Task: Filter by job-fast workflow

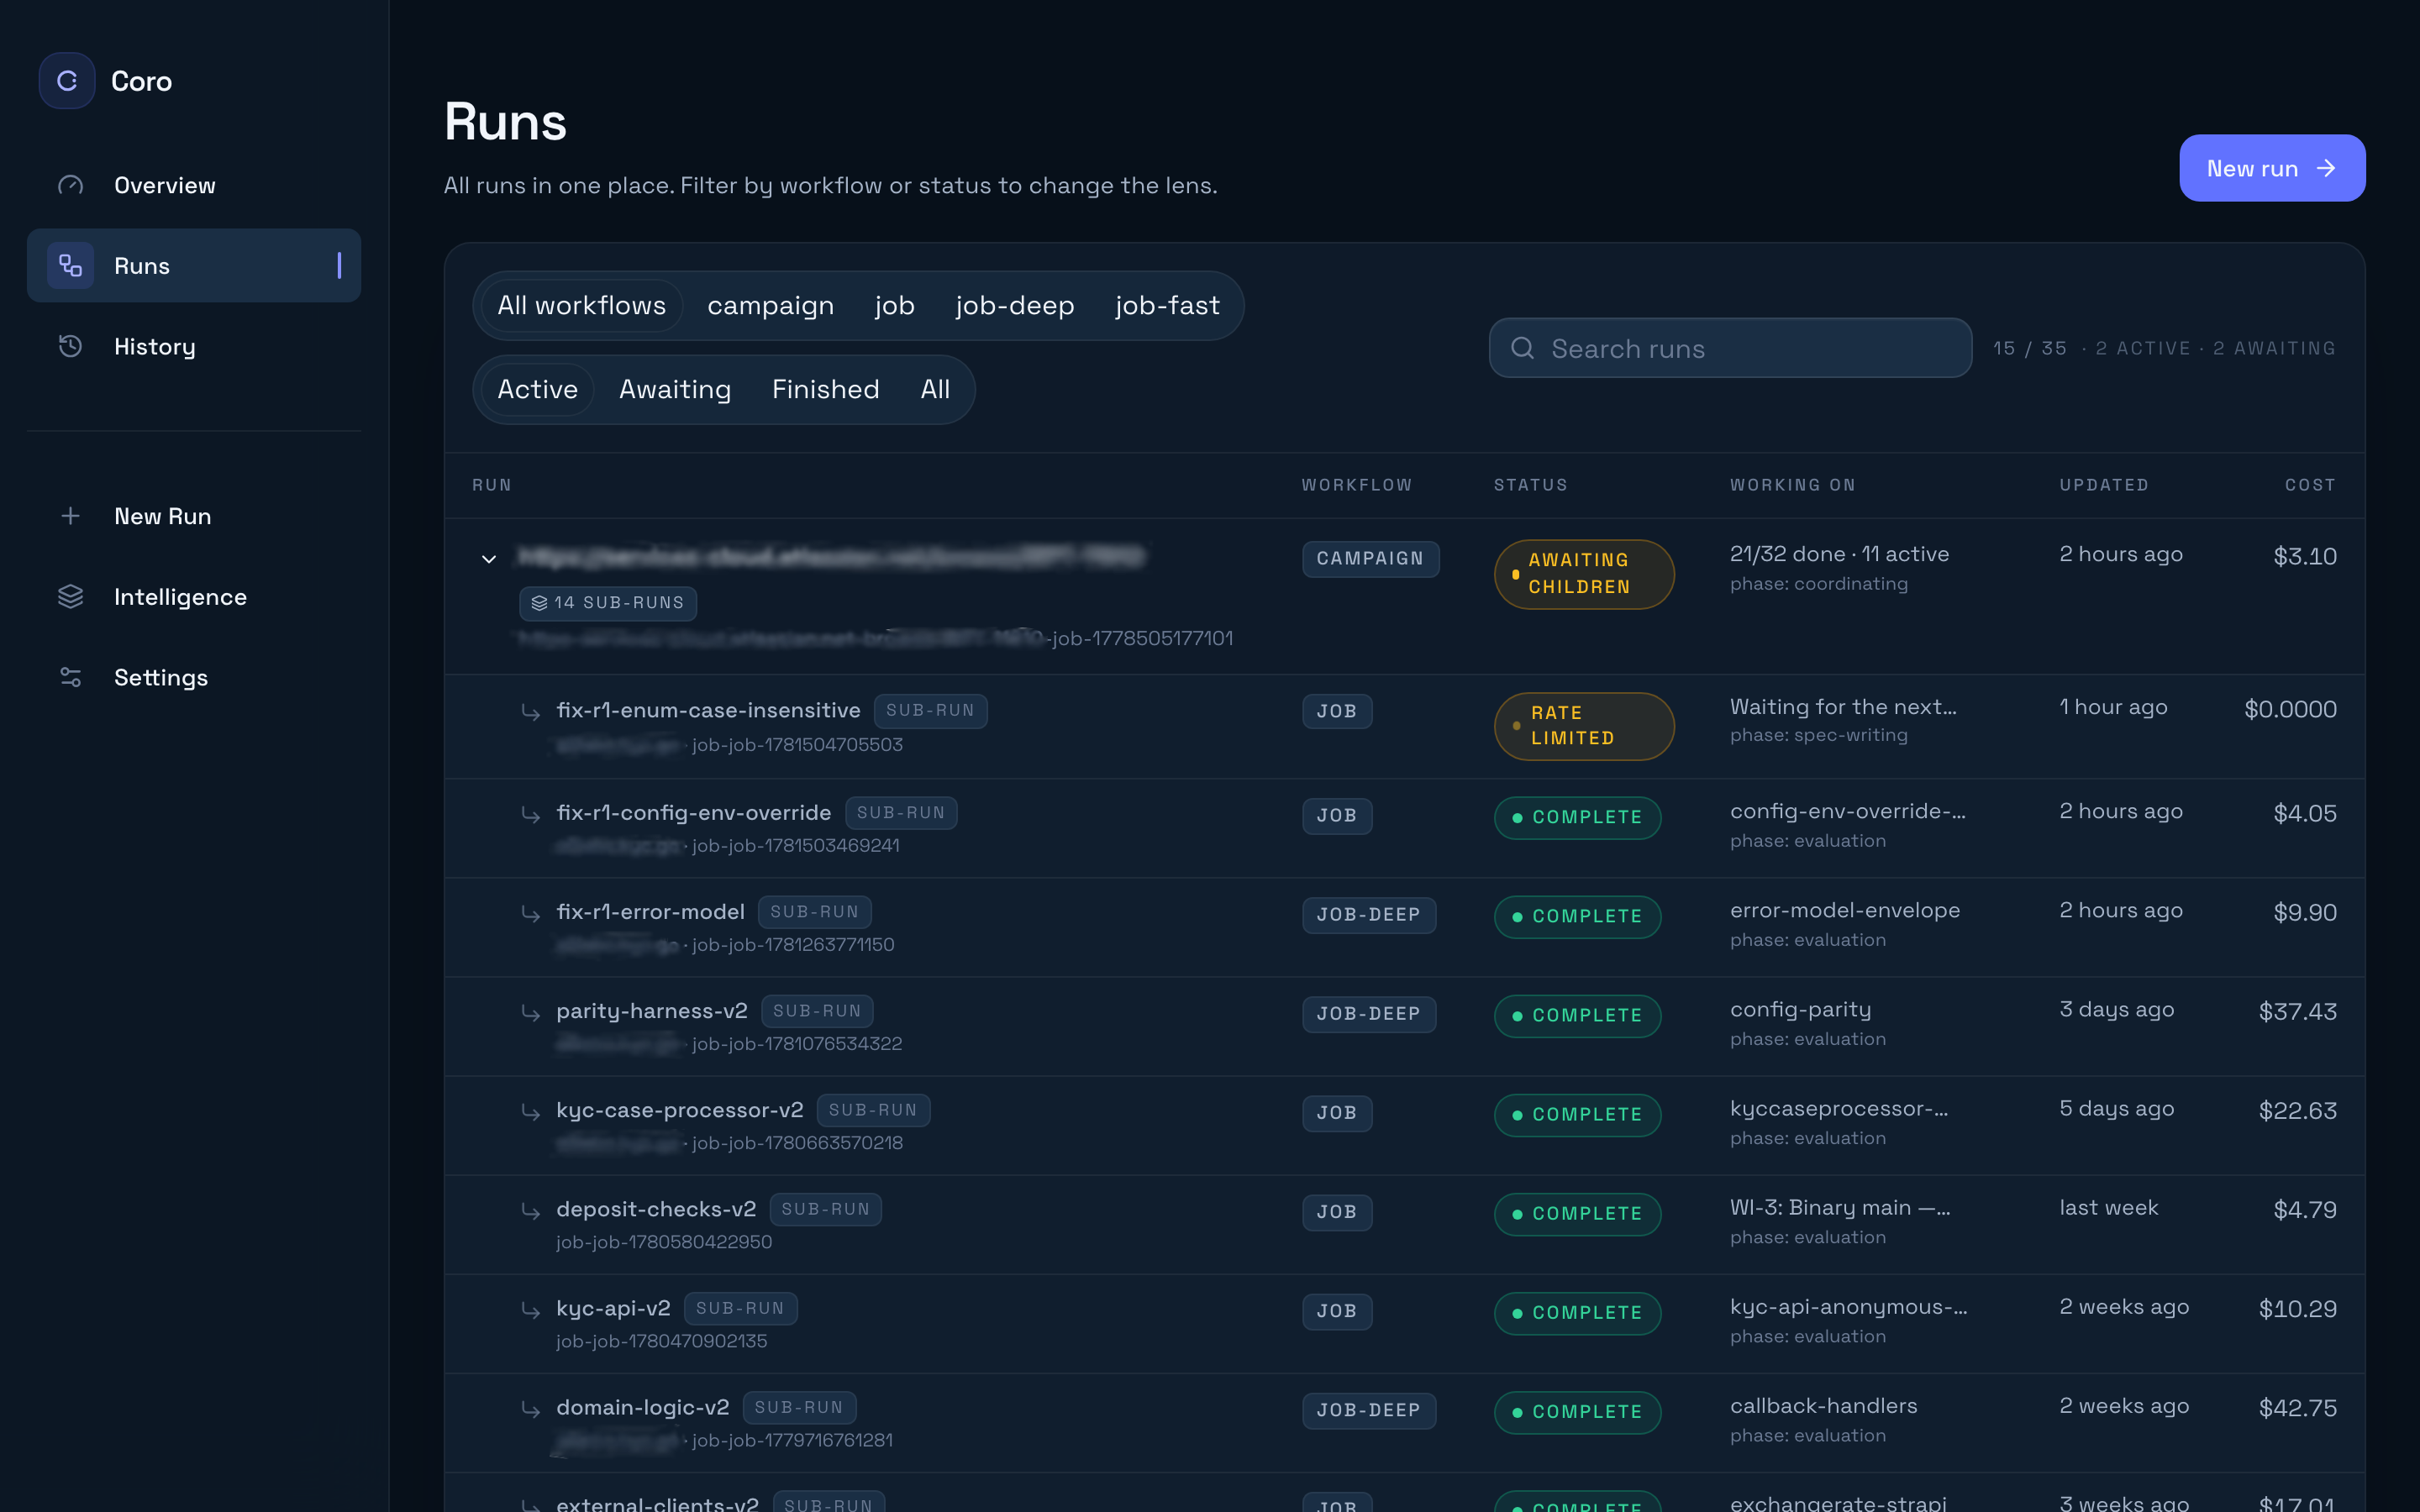Action: click(x=1167, y=305)
